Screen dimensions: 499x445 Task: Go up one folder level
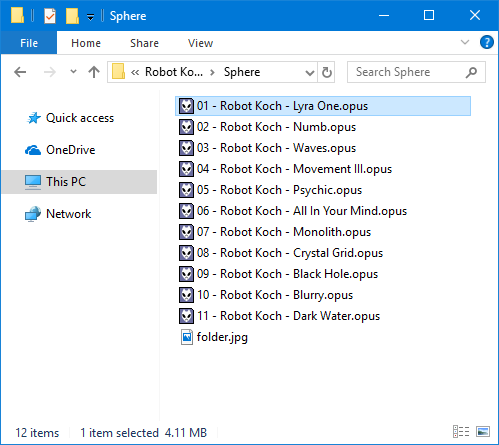(x=94, y=72)
